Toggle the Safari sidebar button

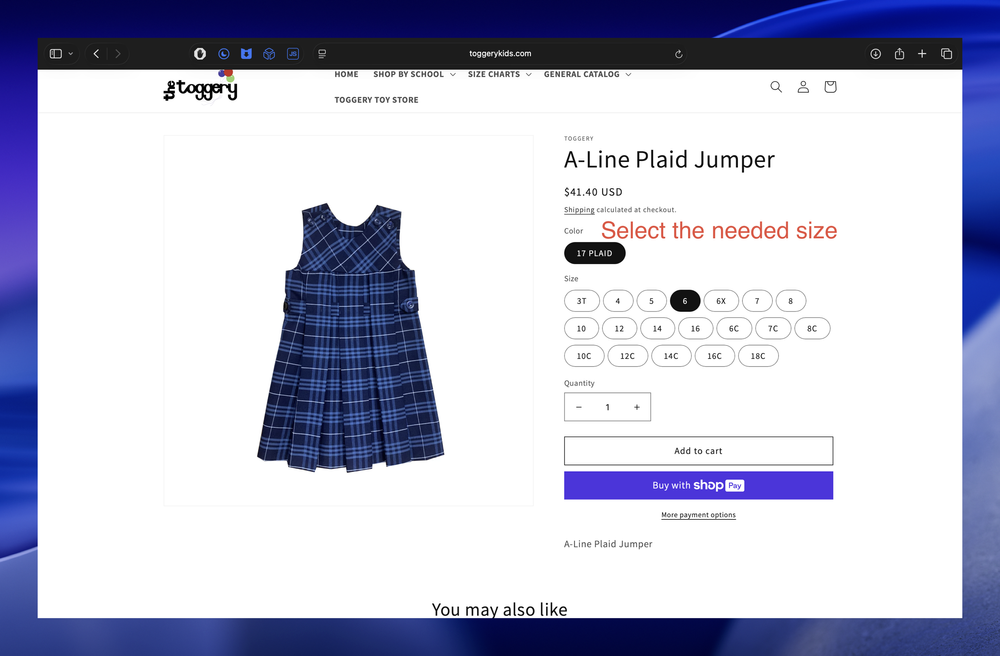55,54
